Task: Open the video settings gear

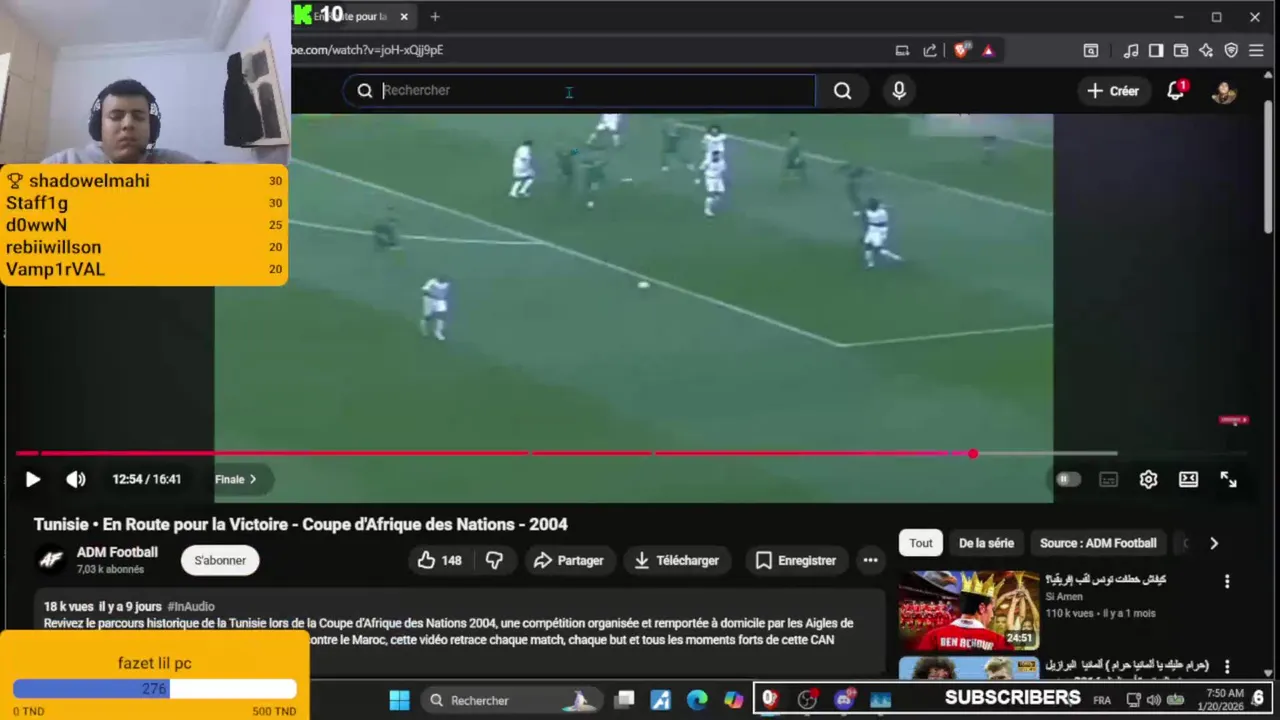Action: click(1148, 480)
